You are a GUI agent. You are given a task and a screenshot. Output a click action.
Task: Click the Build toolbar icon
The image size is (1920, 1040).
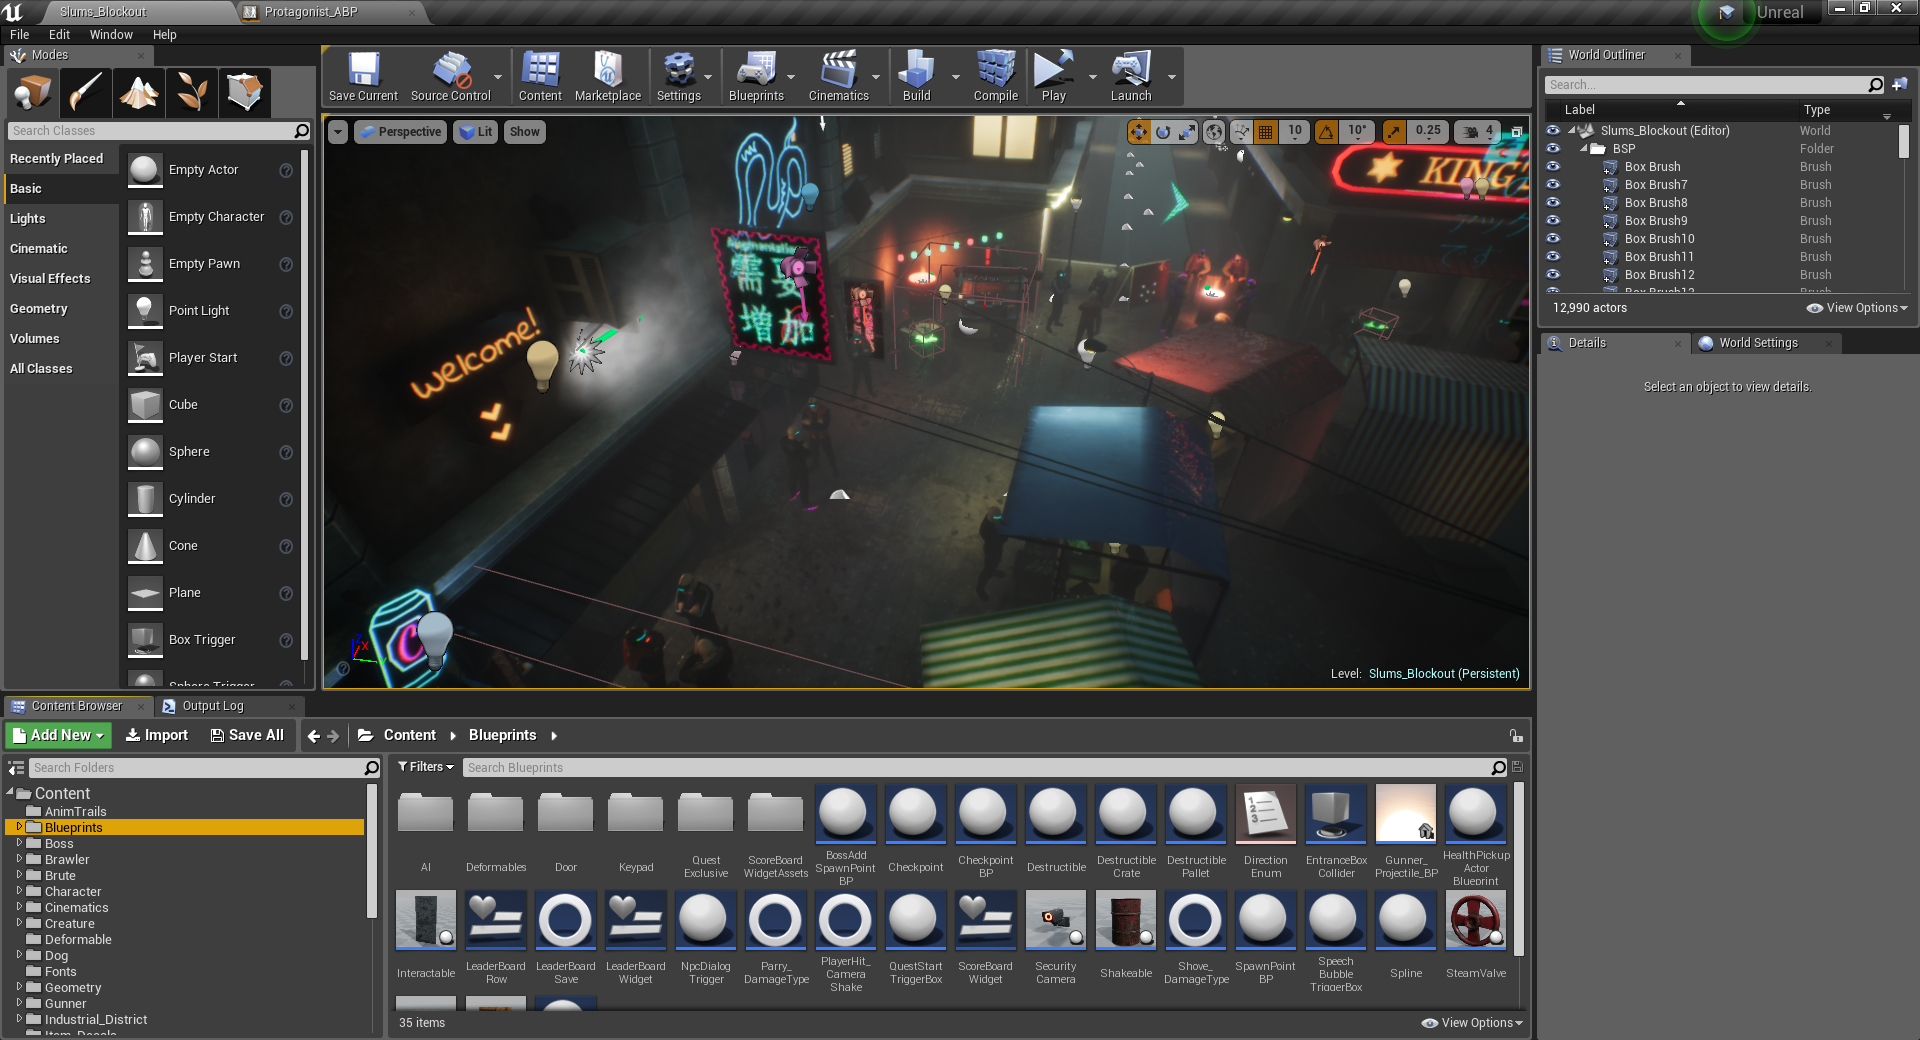click(916, 76)
